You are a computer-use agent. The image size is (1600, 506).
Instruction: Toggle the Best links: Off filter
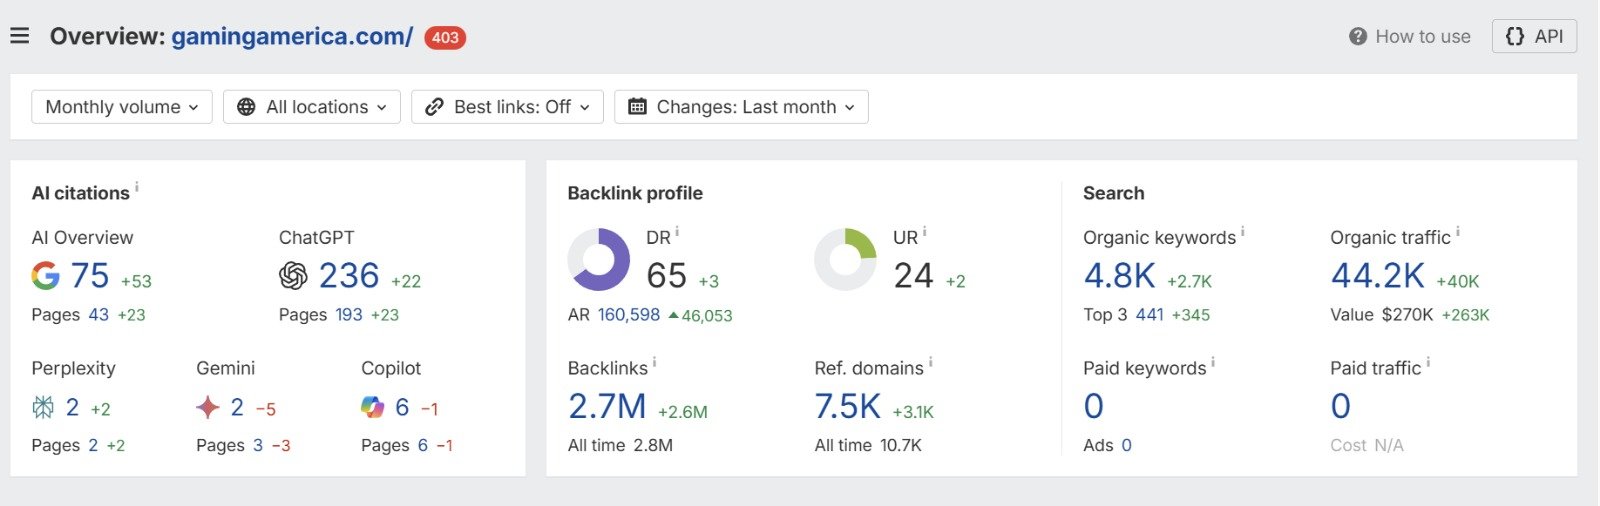[507, 107]
